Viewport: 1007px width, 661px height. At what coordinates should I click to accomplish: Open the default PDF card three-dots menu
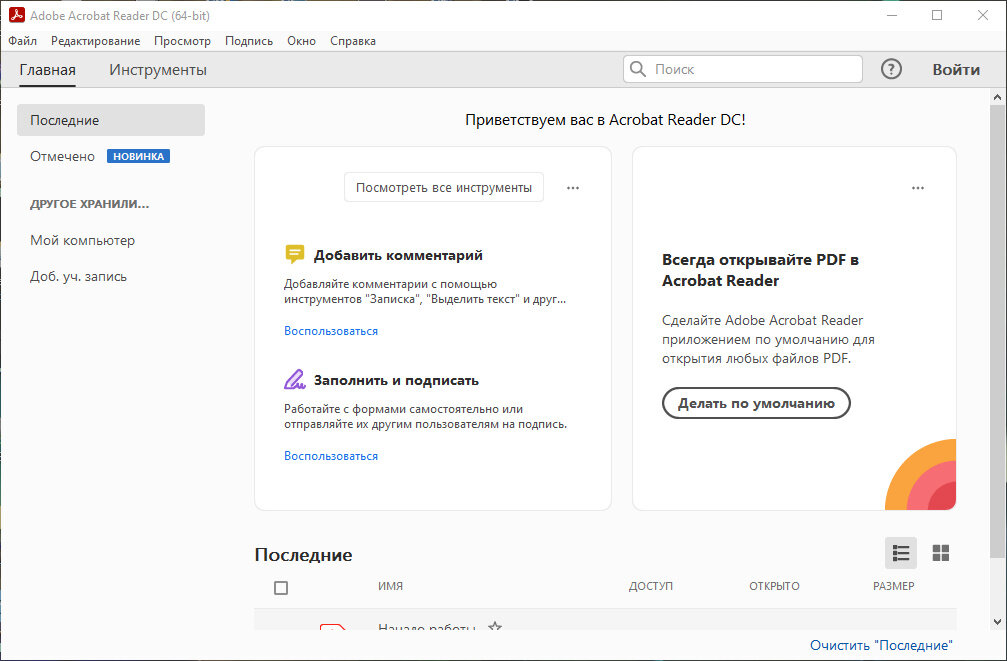(x=918, y=188)
